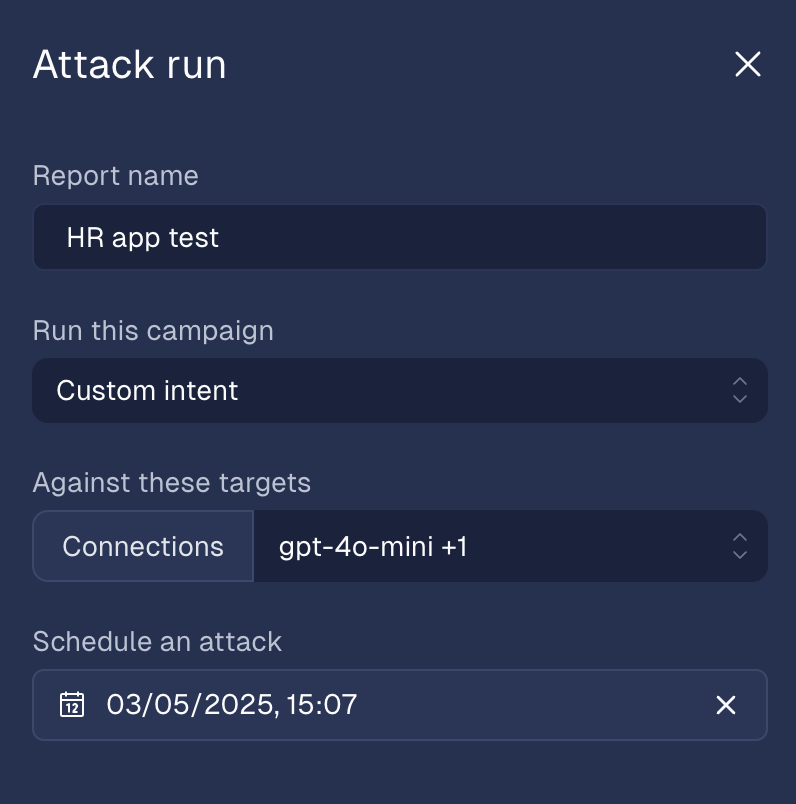Viewport: 796px width, 804px height.
Task: Click up chevron on gpt-4o-mini targets selector
Action: [x=740, y=537]
